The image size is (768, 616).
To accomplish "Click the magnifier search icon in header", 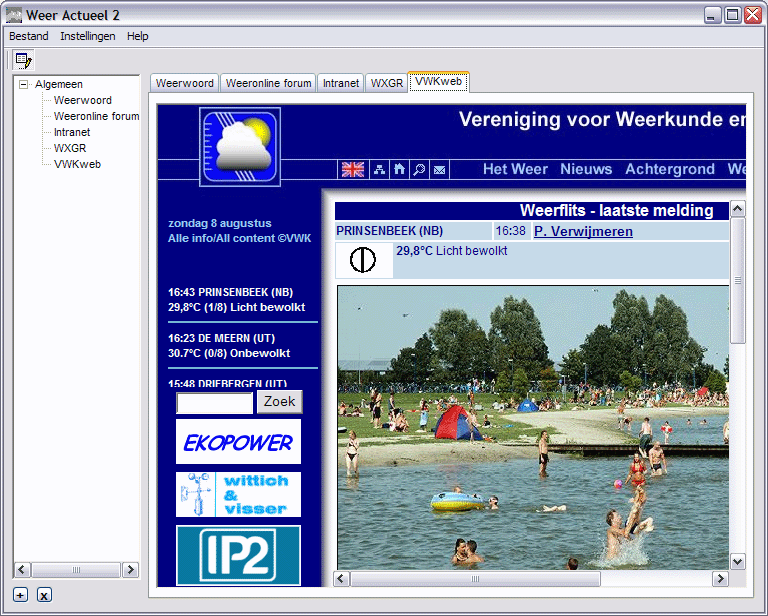I will pyautogui.click(x=419, y=169).
